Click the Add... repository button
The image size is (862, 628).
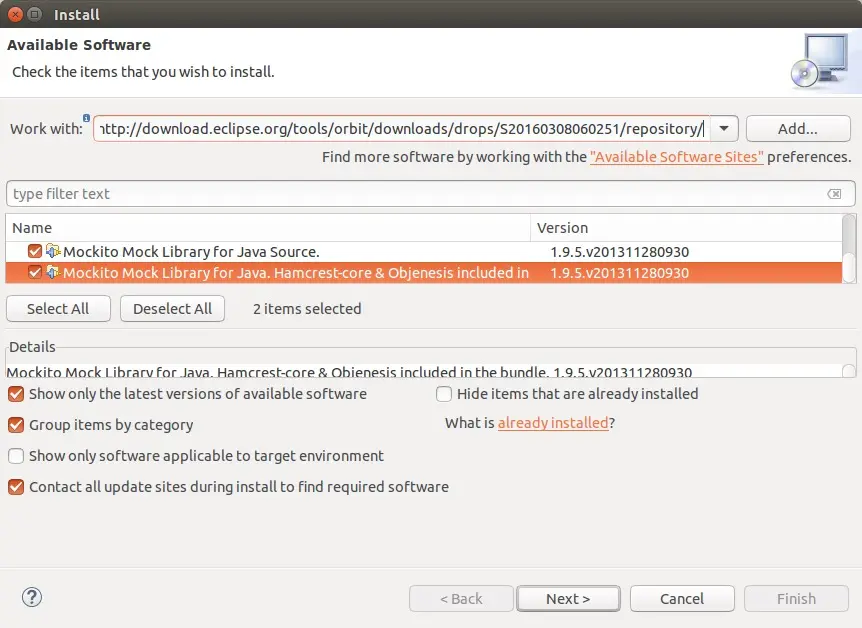[798, 129]
